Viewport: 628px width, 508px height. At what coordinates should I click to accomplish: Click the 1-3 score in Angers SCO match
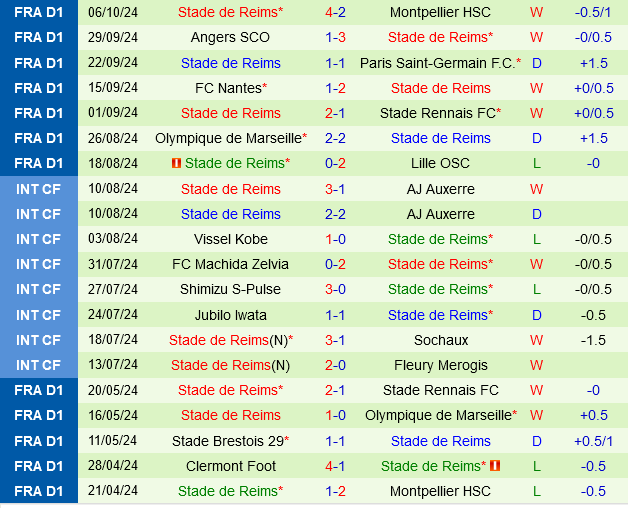pyautogui.click(x=336, y=37)
